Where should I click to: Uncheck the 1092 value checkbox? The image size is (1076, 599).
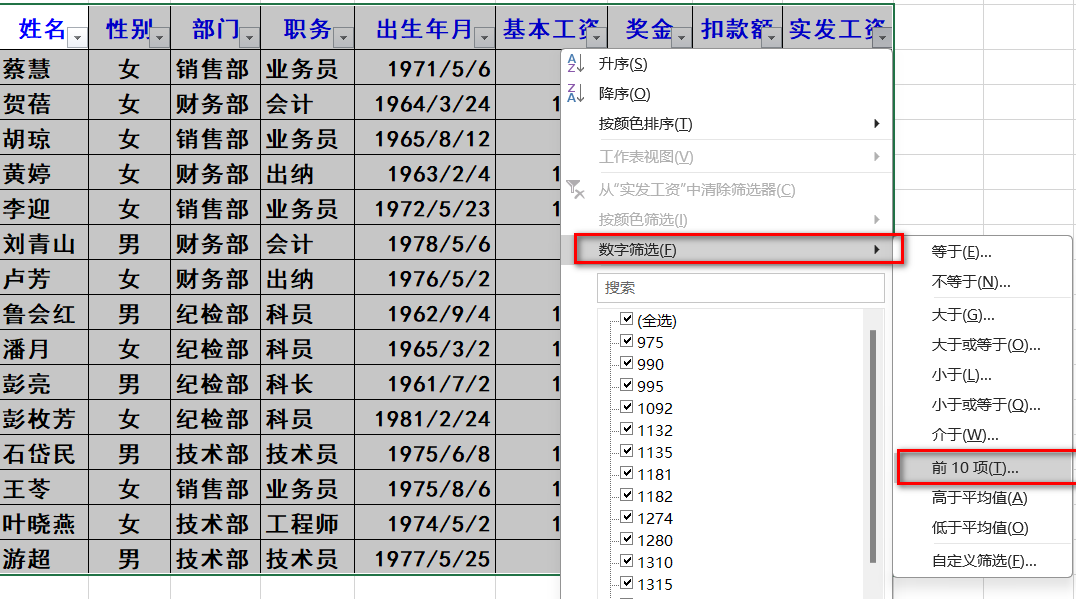[x=627, y=408]
